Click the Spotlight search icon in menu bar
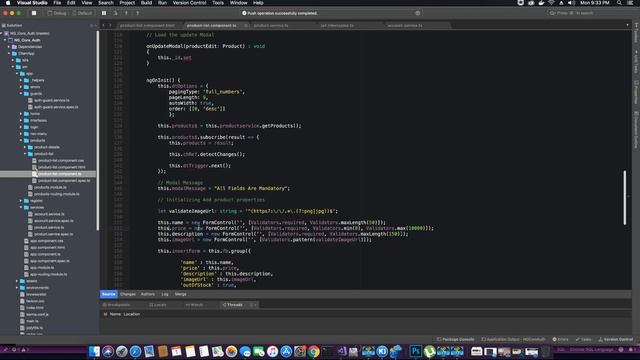This screenshot has height=360, width=640. (x=619, y=3)
